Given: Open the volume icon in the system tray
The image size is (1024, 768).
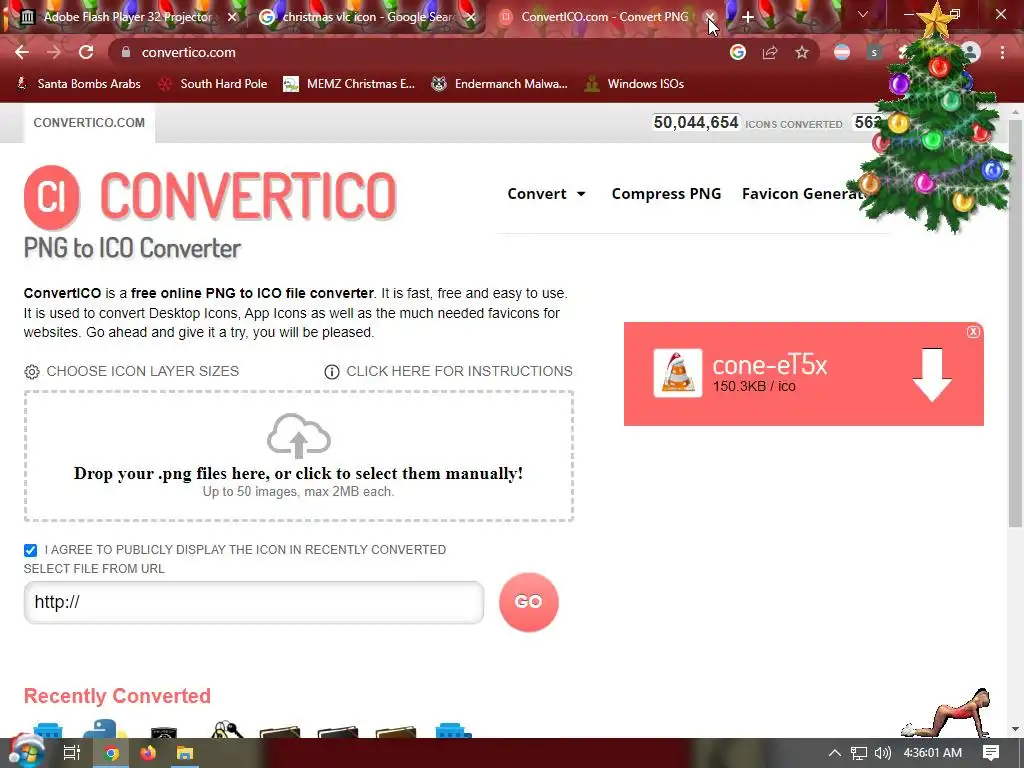Looking at the screenshot, I should (x=883, y=753).
